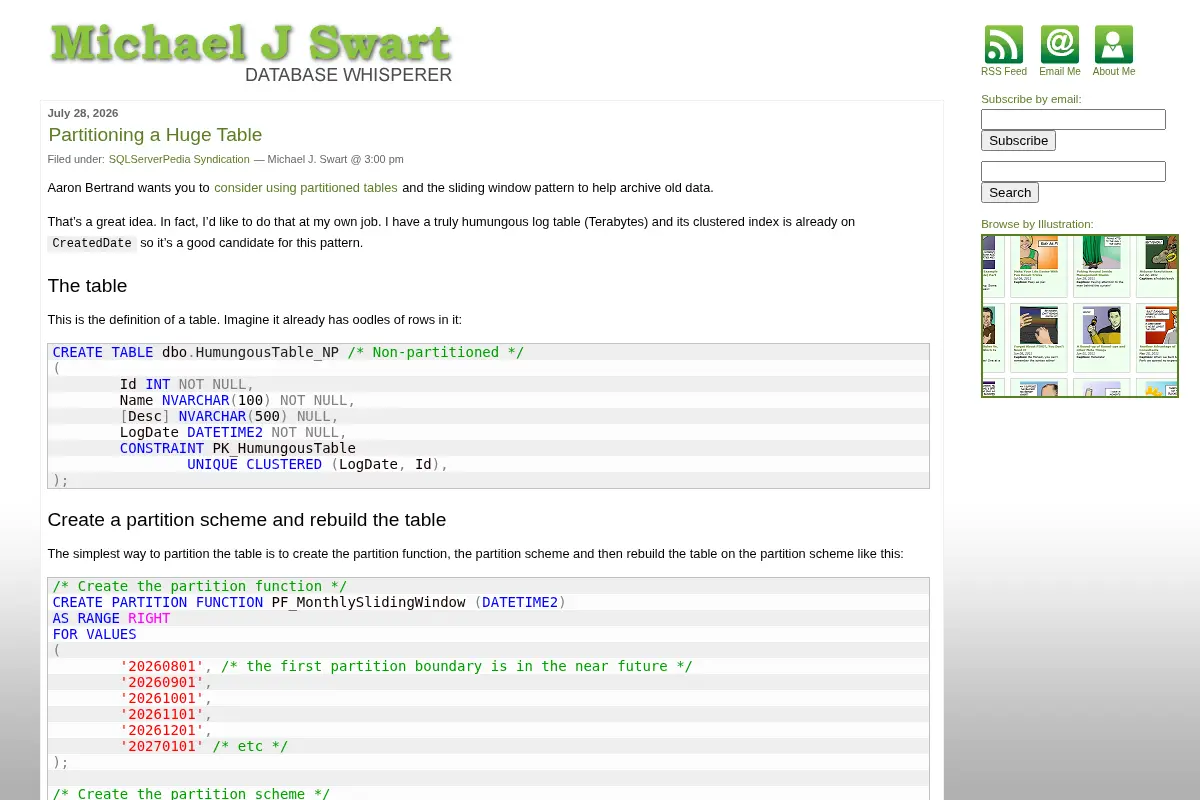Click the '20261001' partition boundary value
Image resolution: width=1200 pixels, height=800 pixels.
[x=162, y=698]
